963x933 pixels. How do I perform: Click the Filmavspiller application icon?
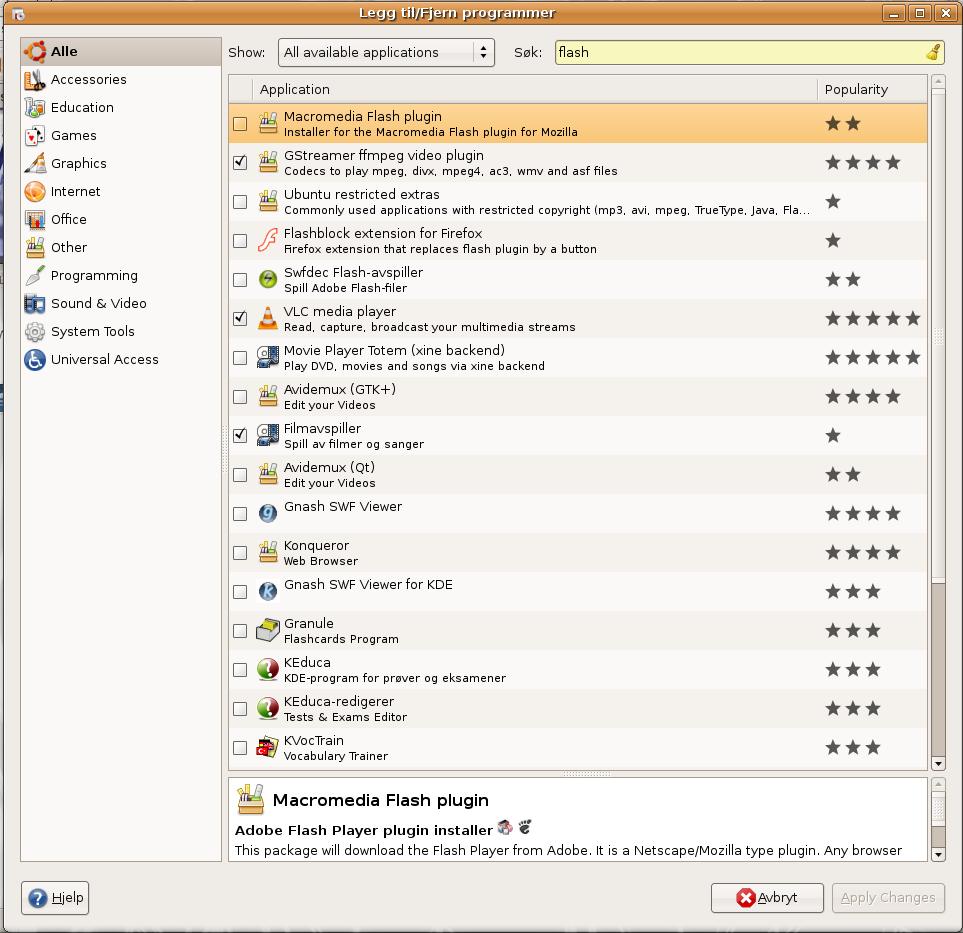pos(268,435)
